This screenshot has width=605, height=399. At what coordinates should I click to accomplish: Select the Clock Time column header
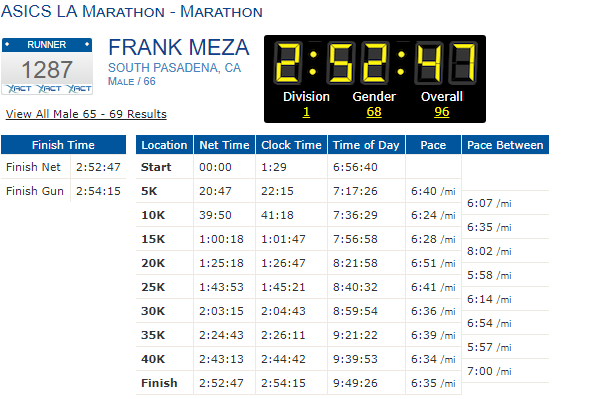tap(291, 145)
